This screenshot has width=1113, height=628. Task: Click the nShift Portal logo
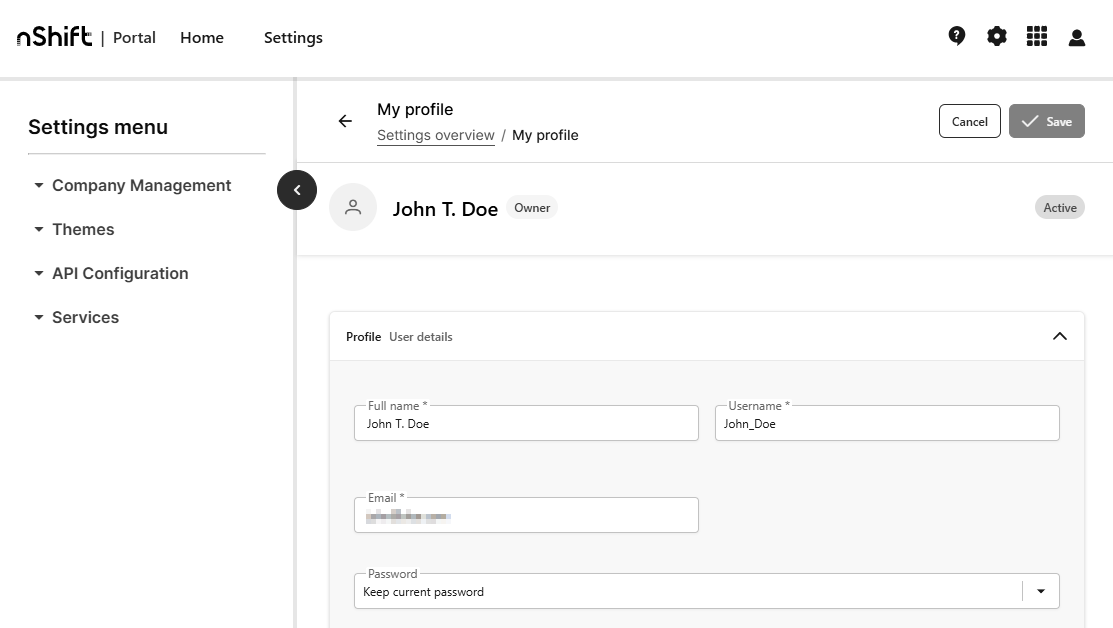(x=53, y=36)
